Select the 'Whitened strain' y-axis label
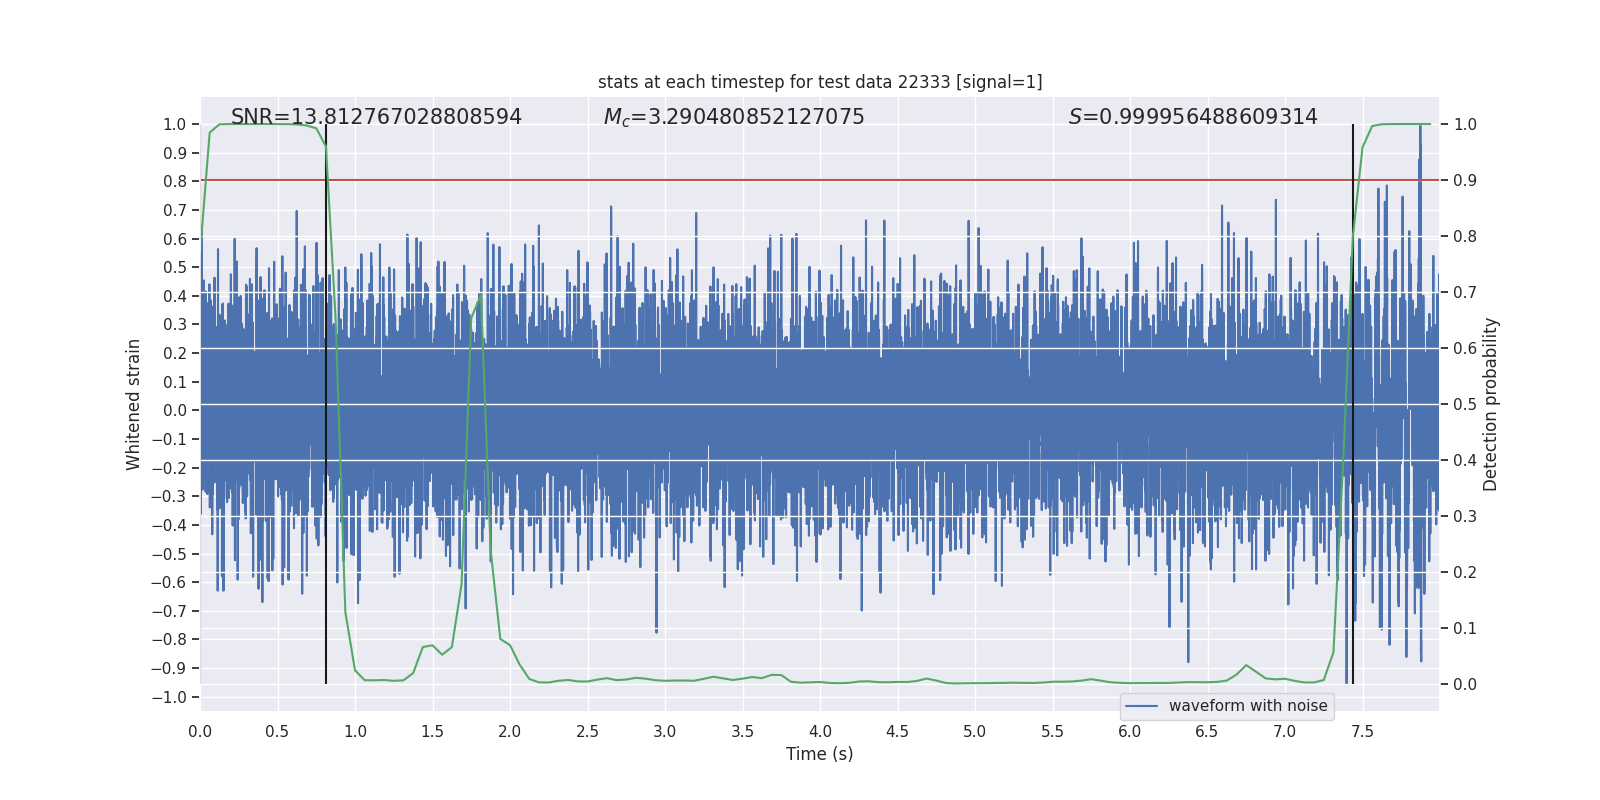 [134, 404]
